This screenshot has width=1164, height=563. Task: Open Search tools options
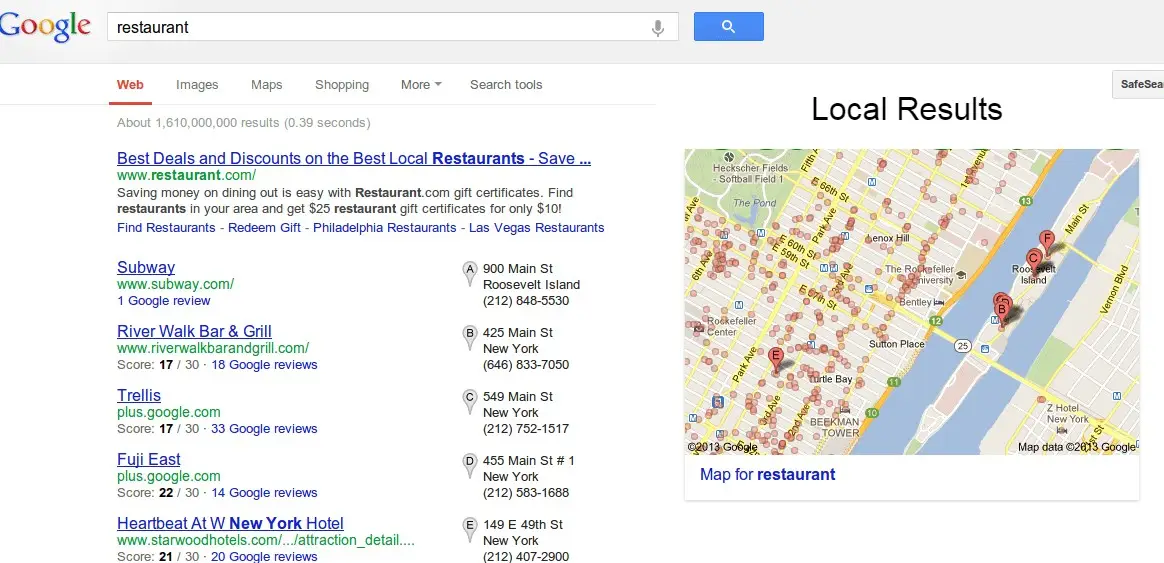point(506,85)
